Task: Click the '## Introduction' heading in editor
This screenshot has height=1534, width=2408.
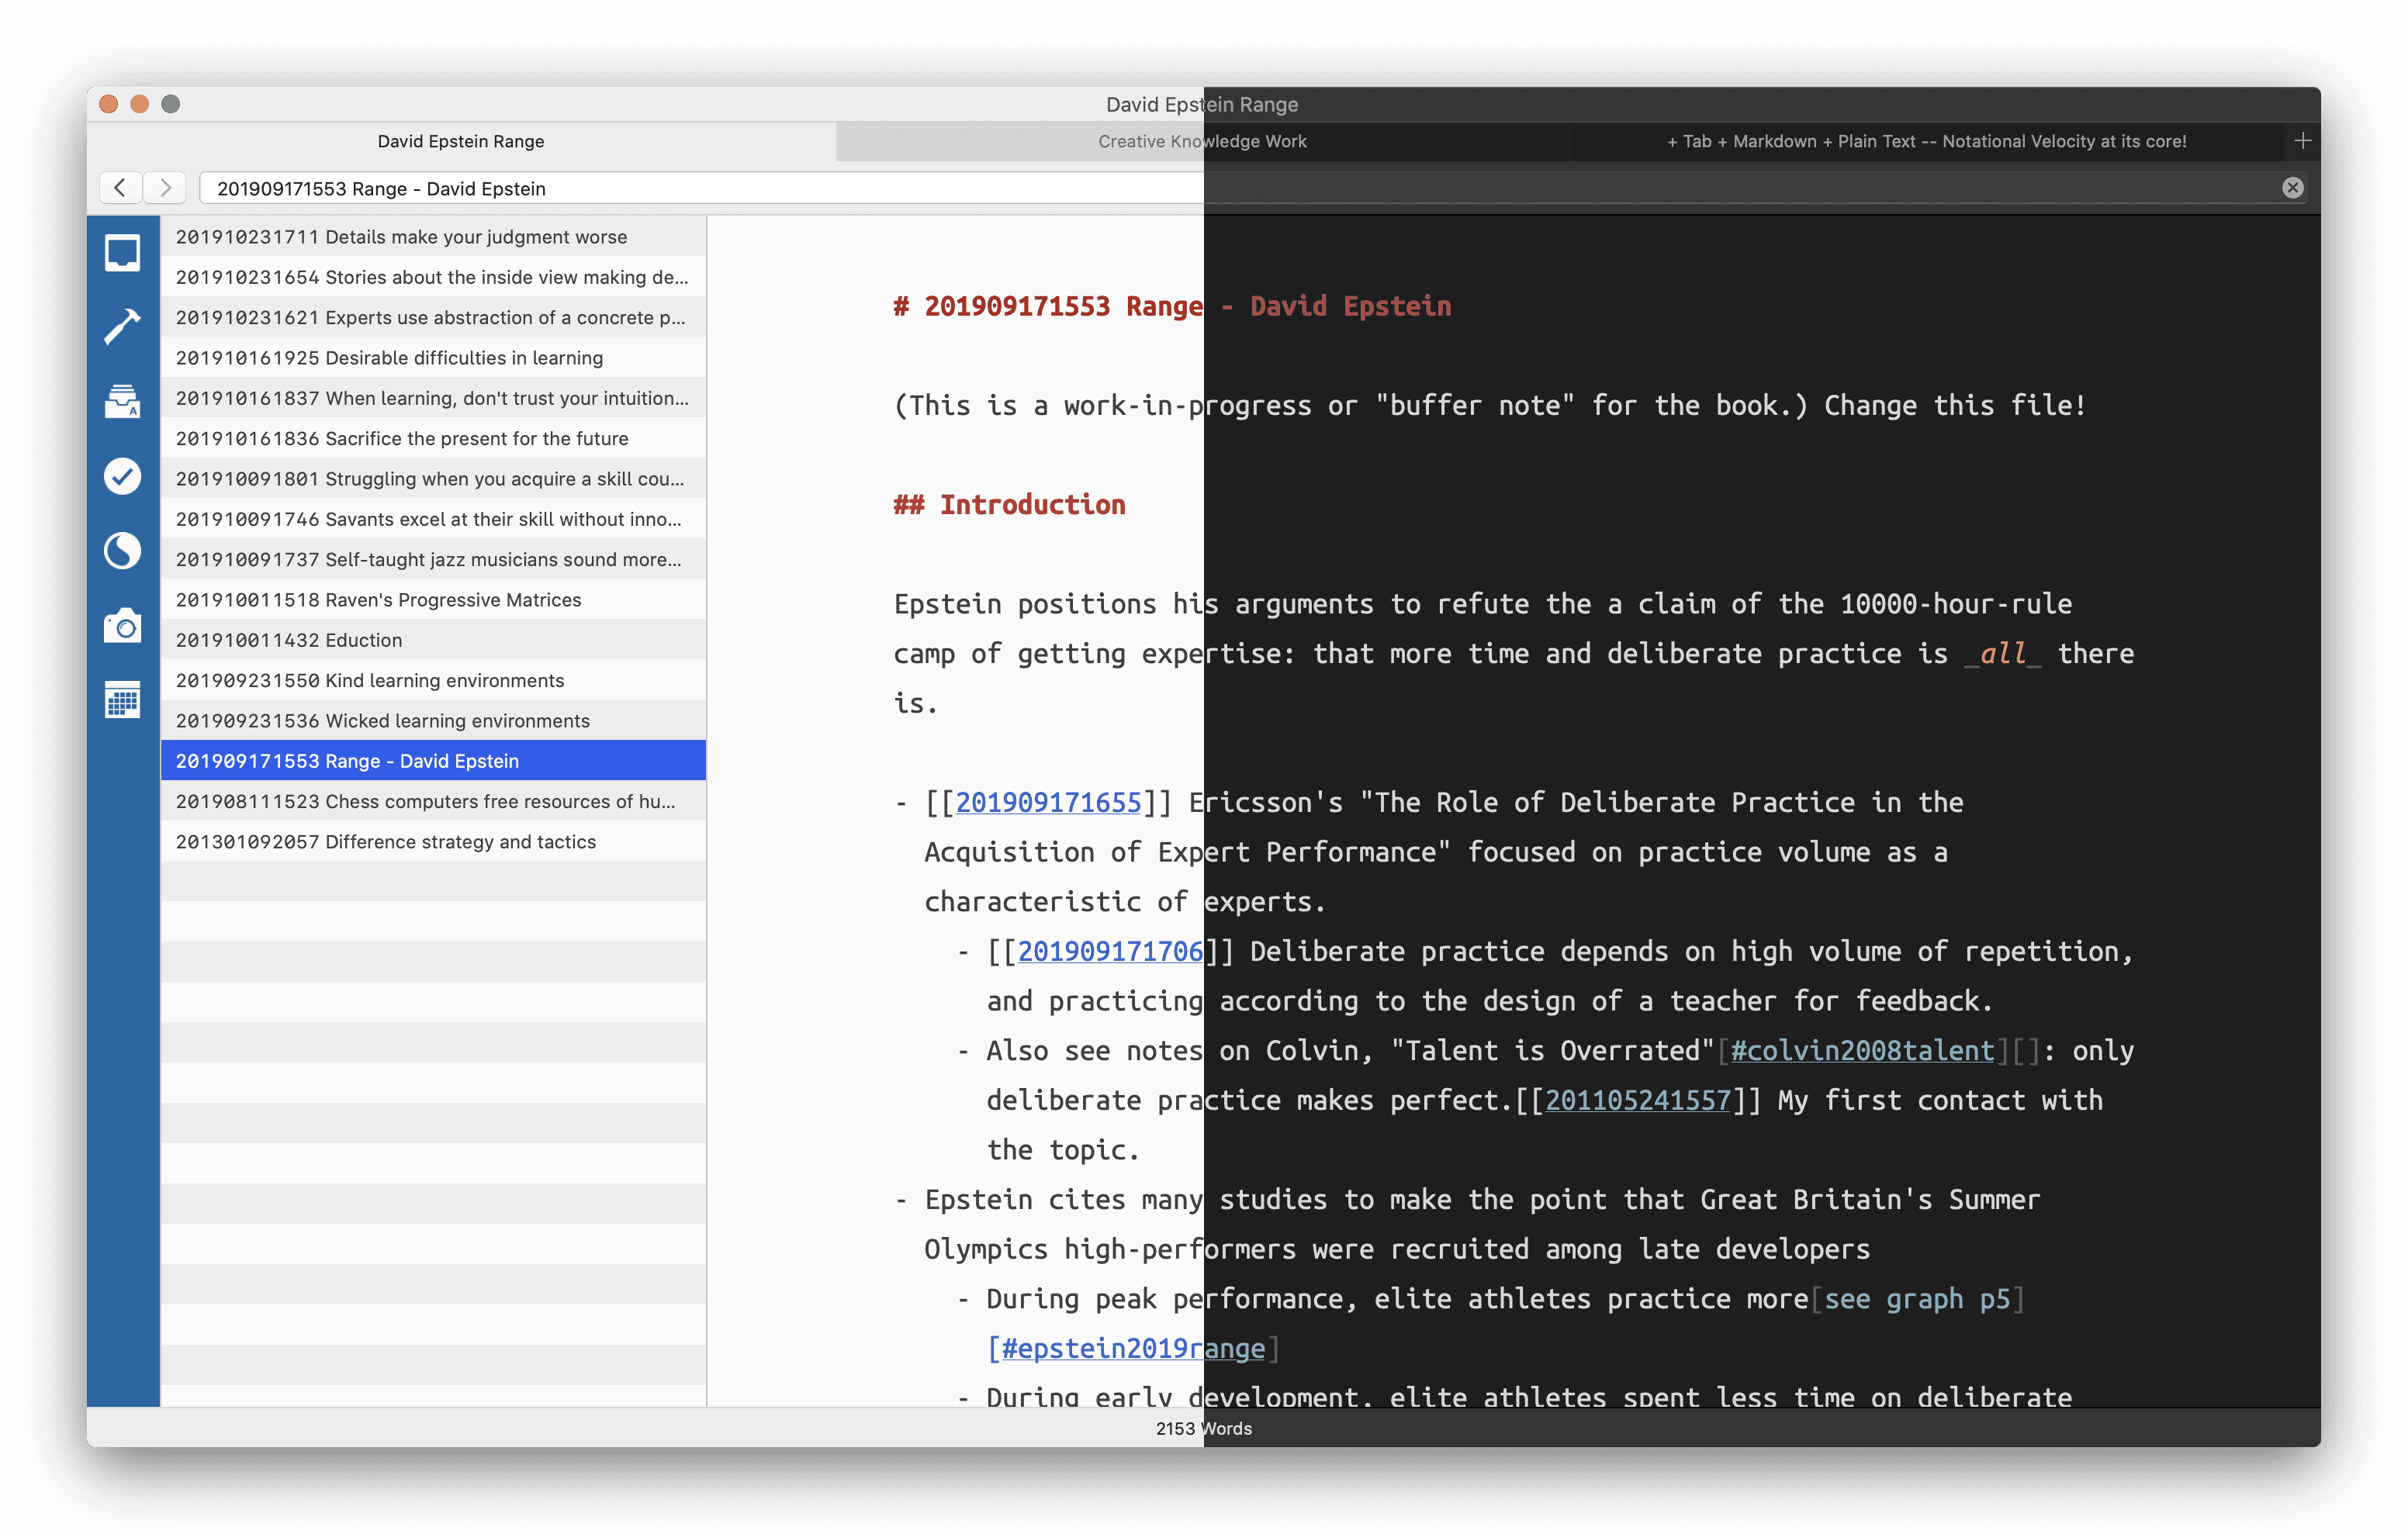Action: (1009, 504)
